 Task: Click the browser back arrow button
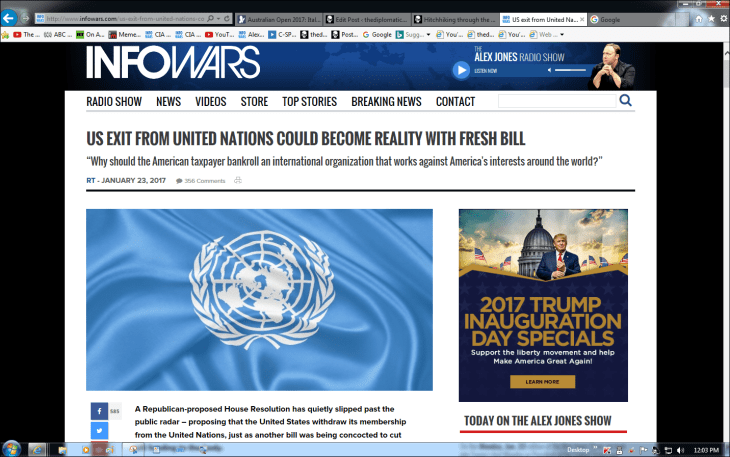pyautogui.click(x=9, y=19)
